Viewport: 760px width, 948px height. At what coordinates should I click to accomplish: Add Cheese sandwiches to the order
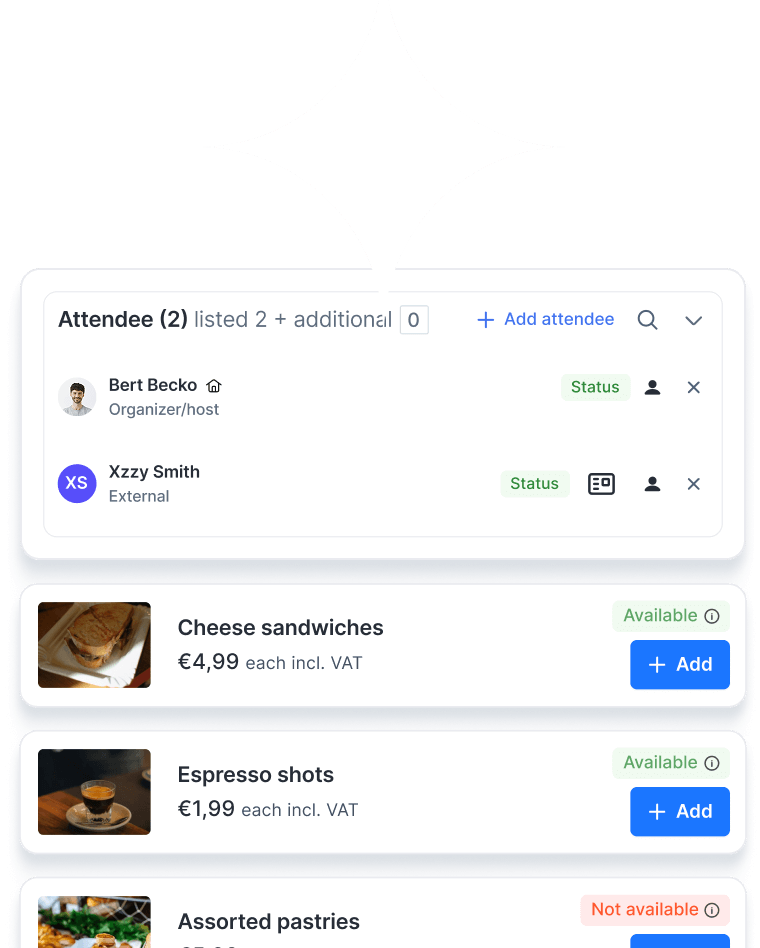(x=680, y=664)
